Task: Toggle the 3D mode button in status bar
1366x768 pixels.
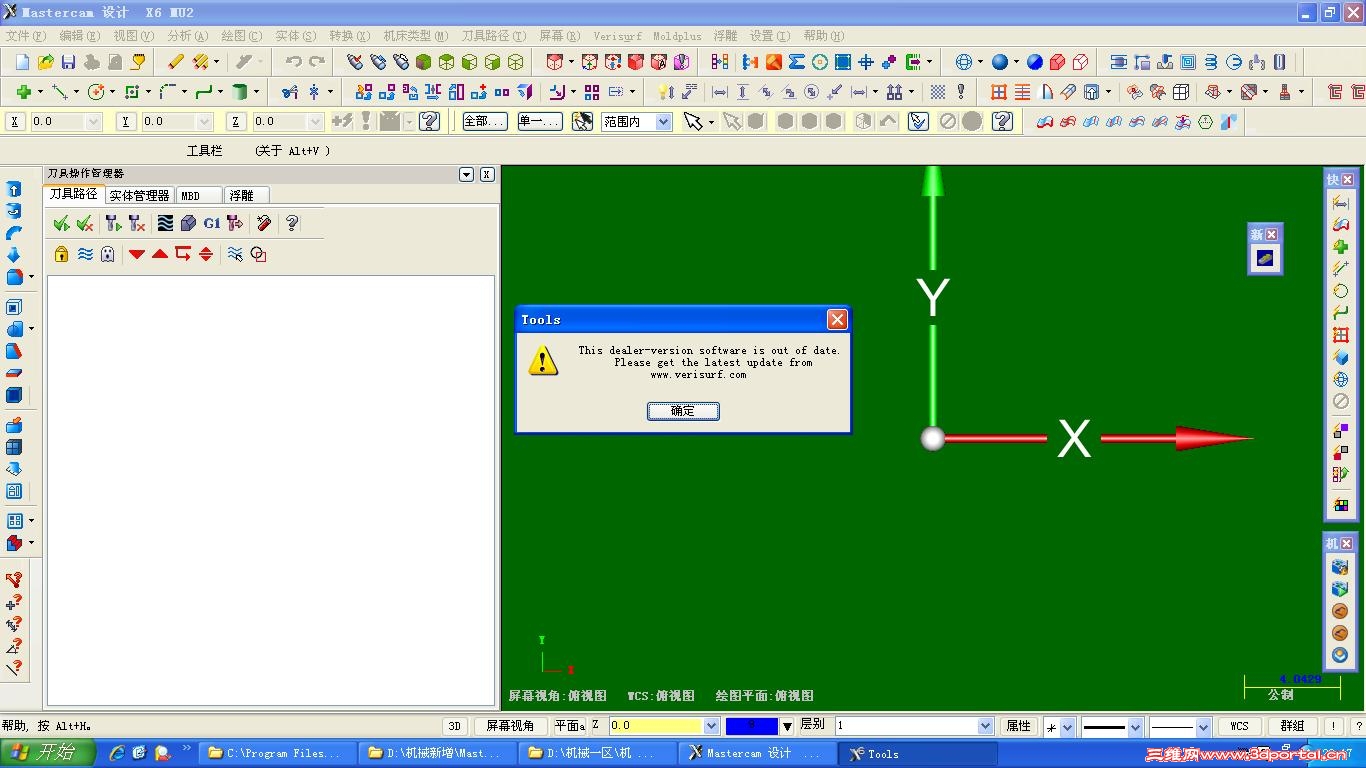Action: (455, 726)
